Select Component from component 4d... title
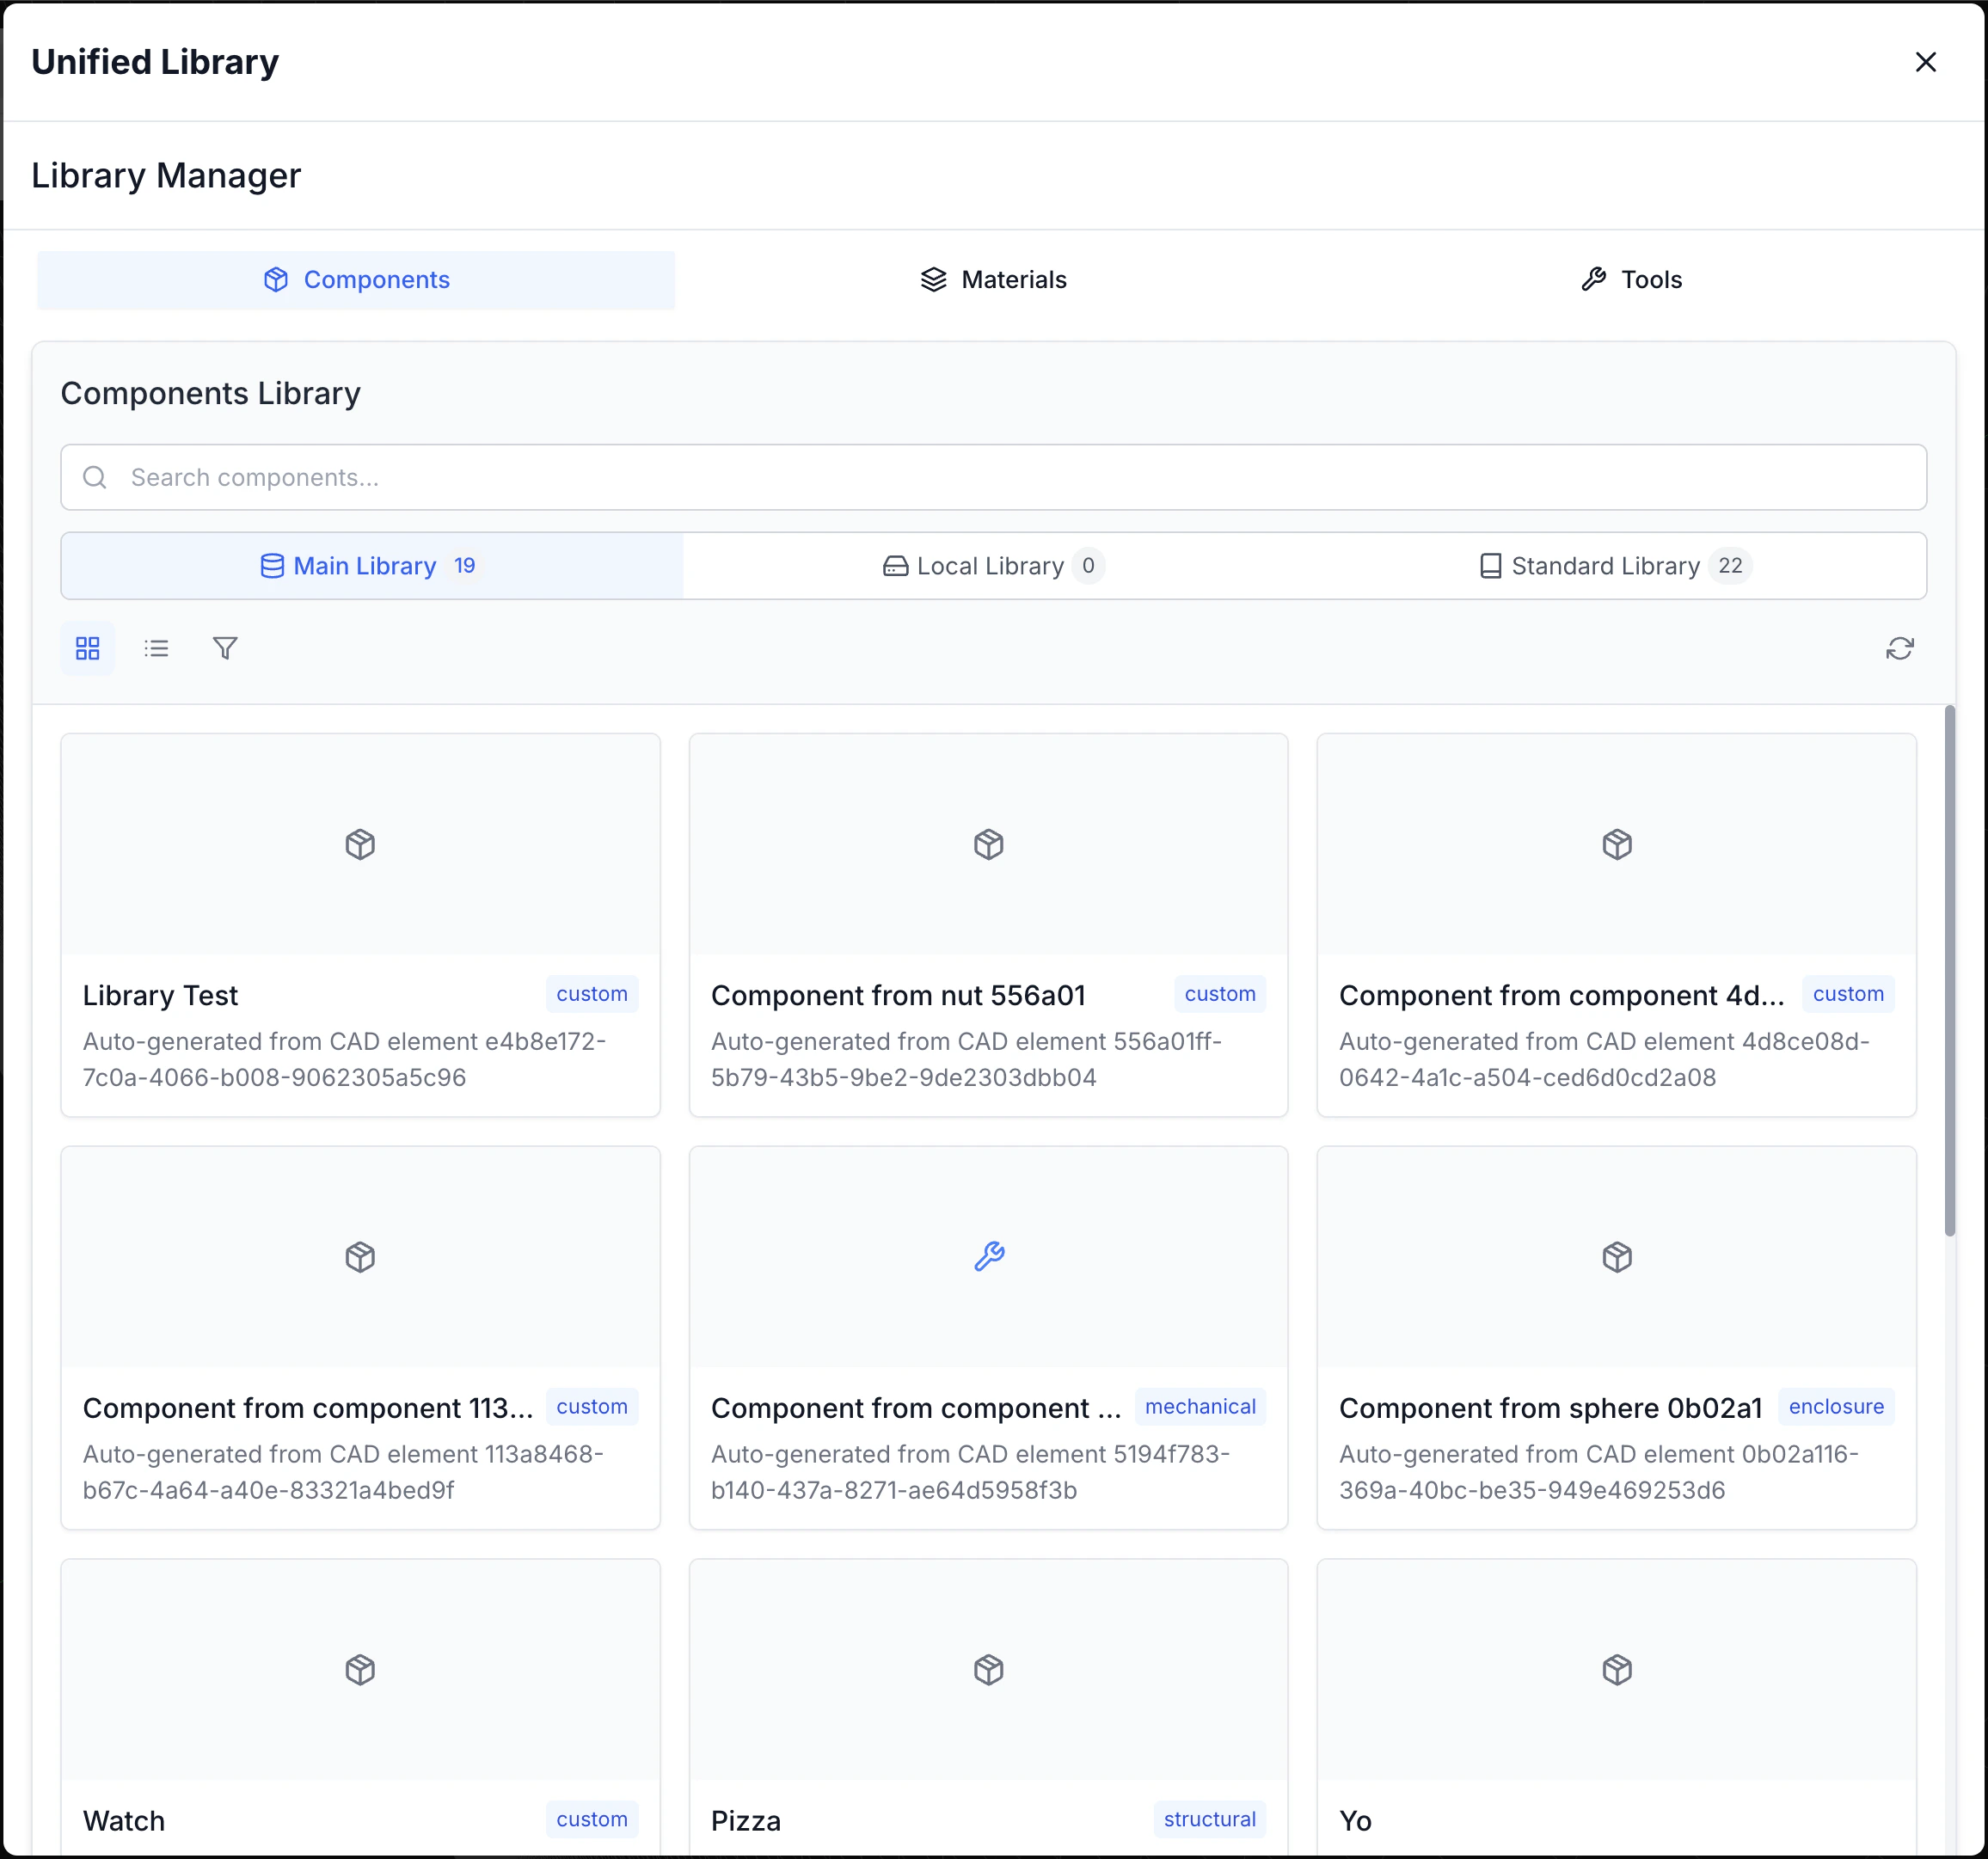 [1561, 996]
